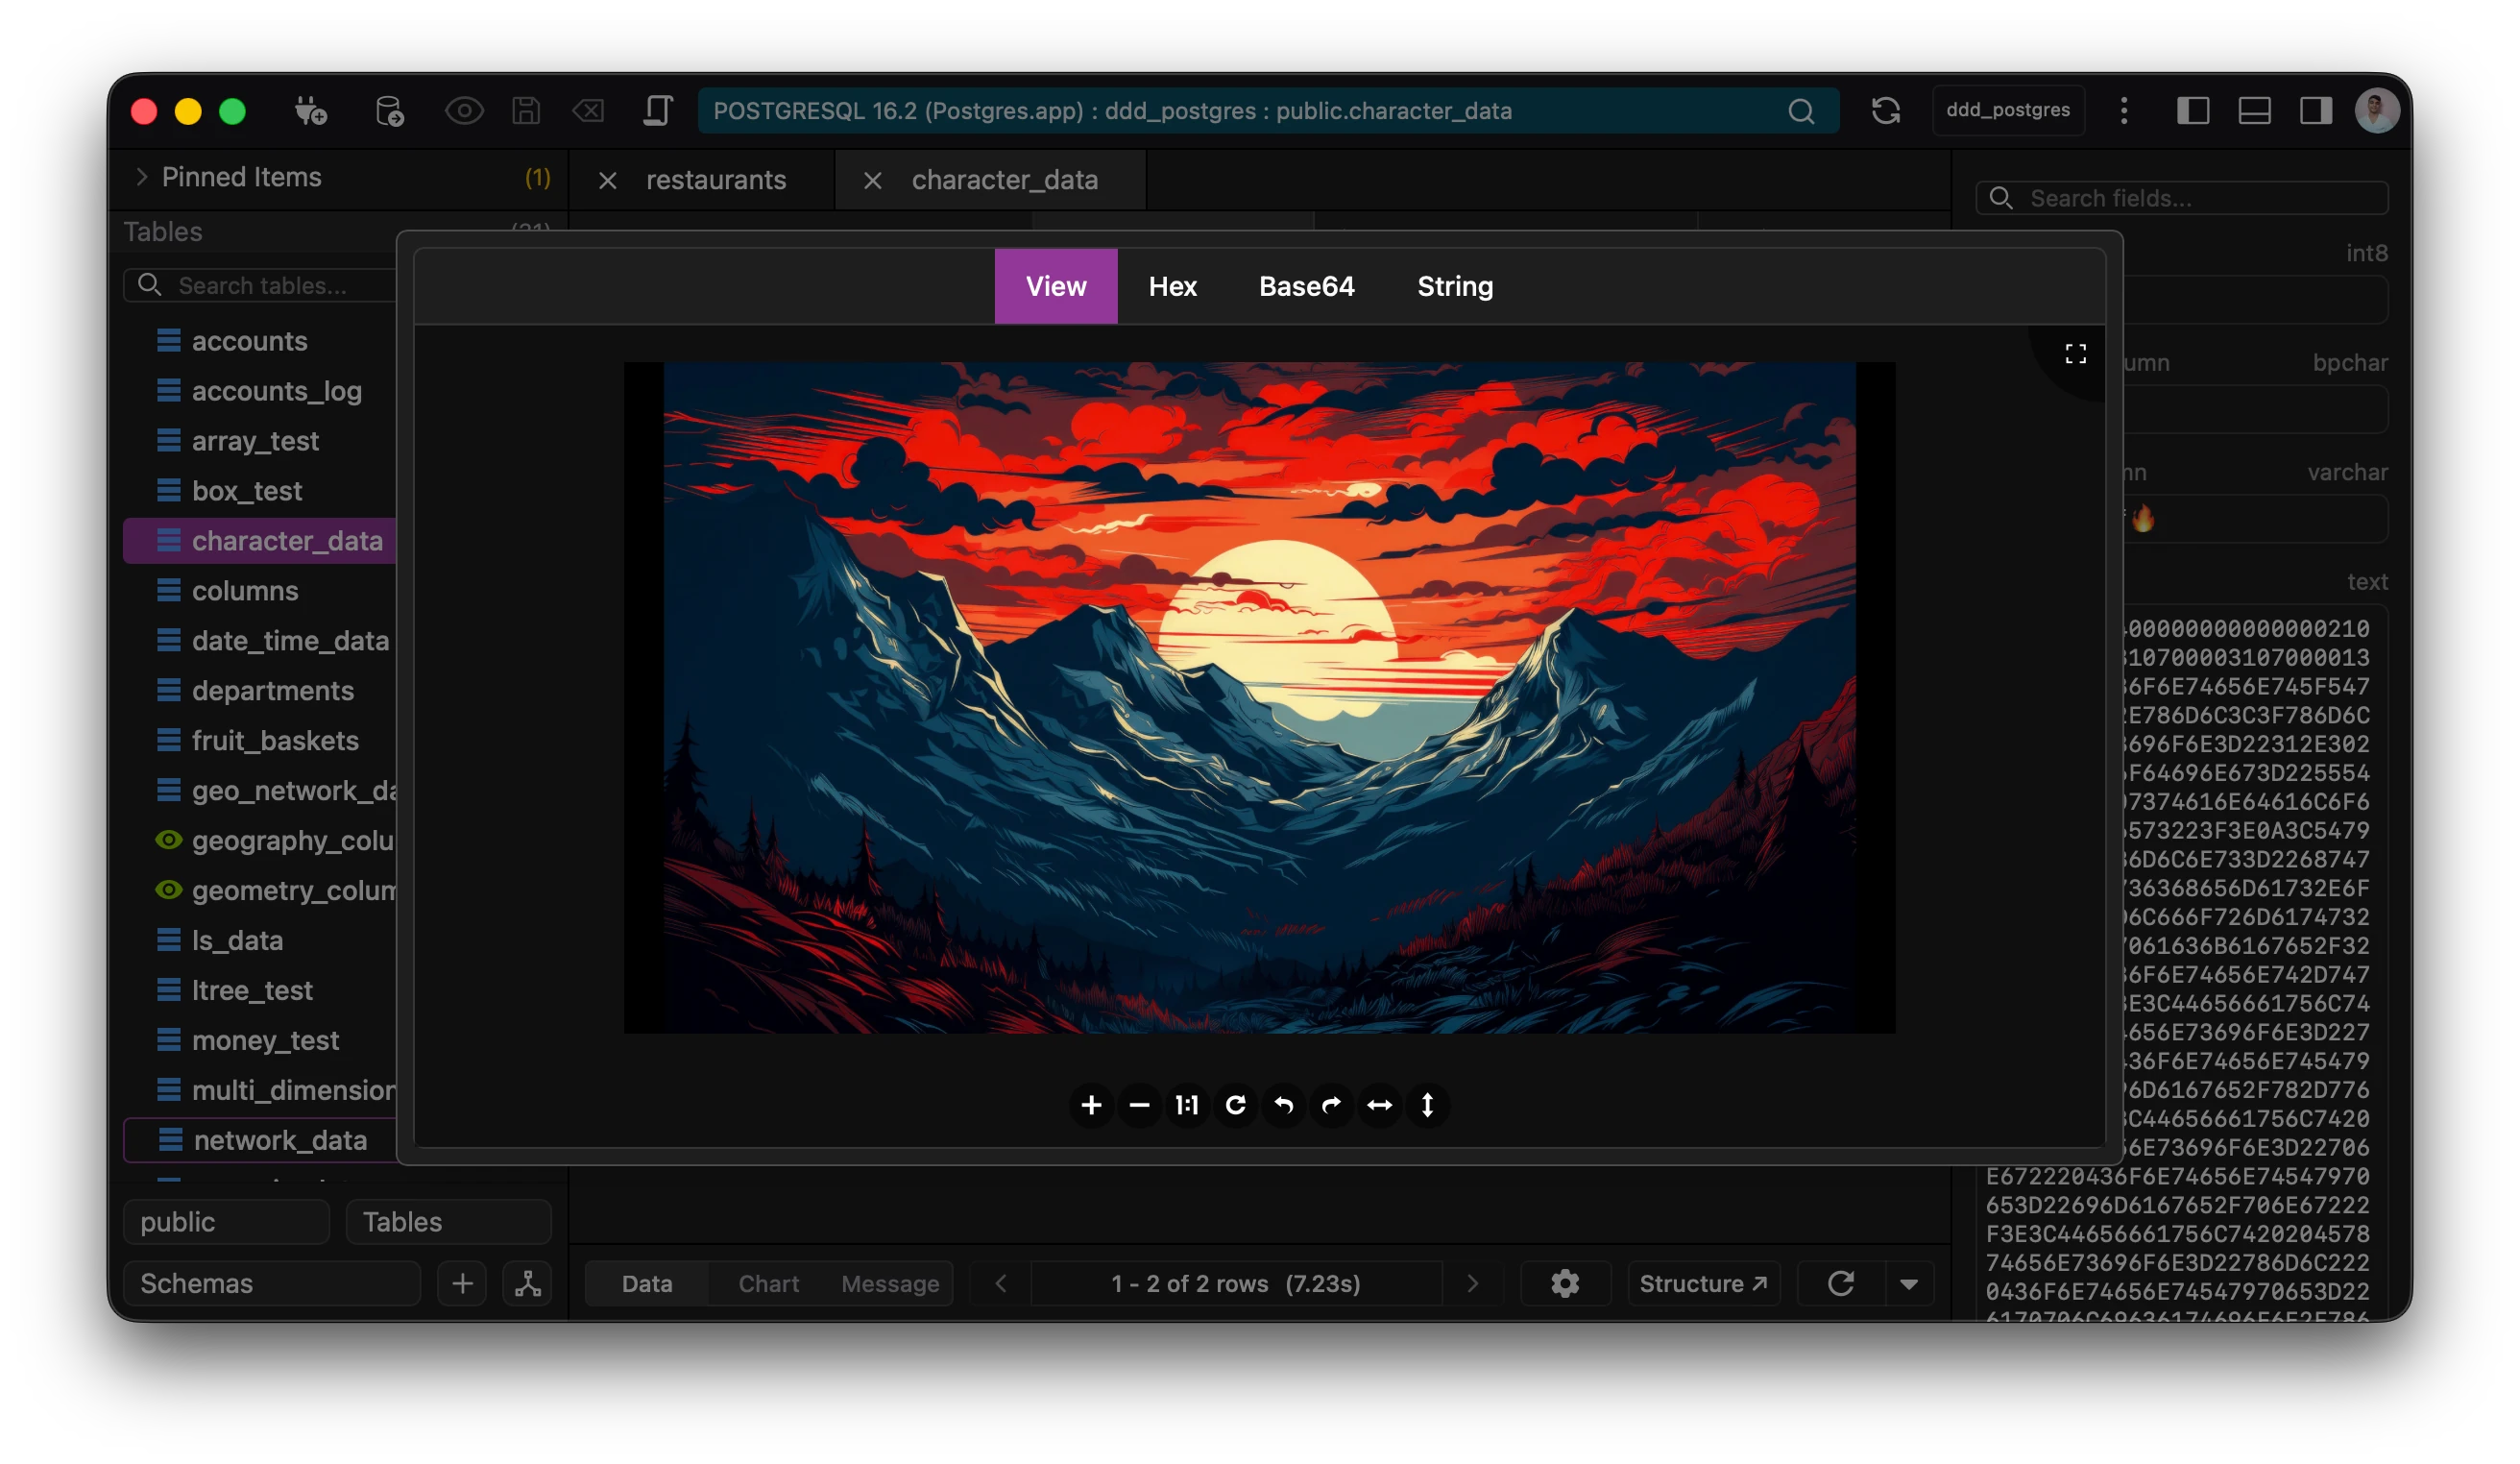Switch to the Hex tab
The height and width of the screenshot is (1464, 2520).
(x=1172, y=286)
